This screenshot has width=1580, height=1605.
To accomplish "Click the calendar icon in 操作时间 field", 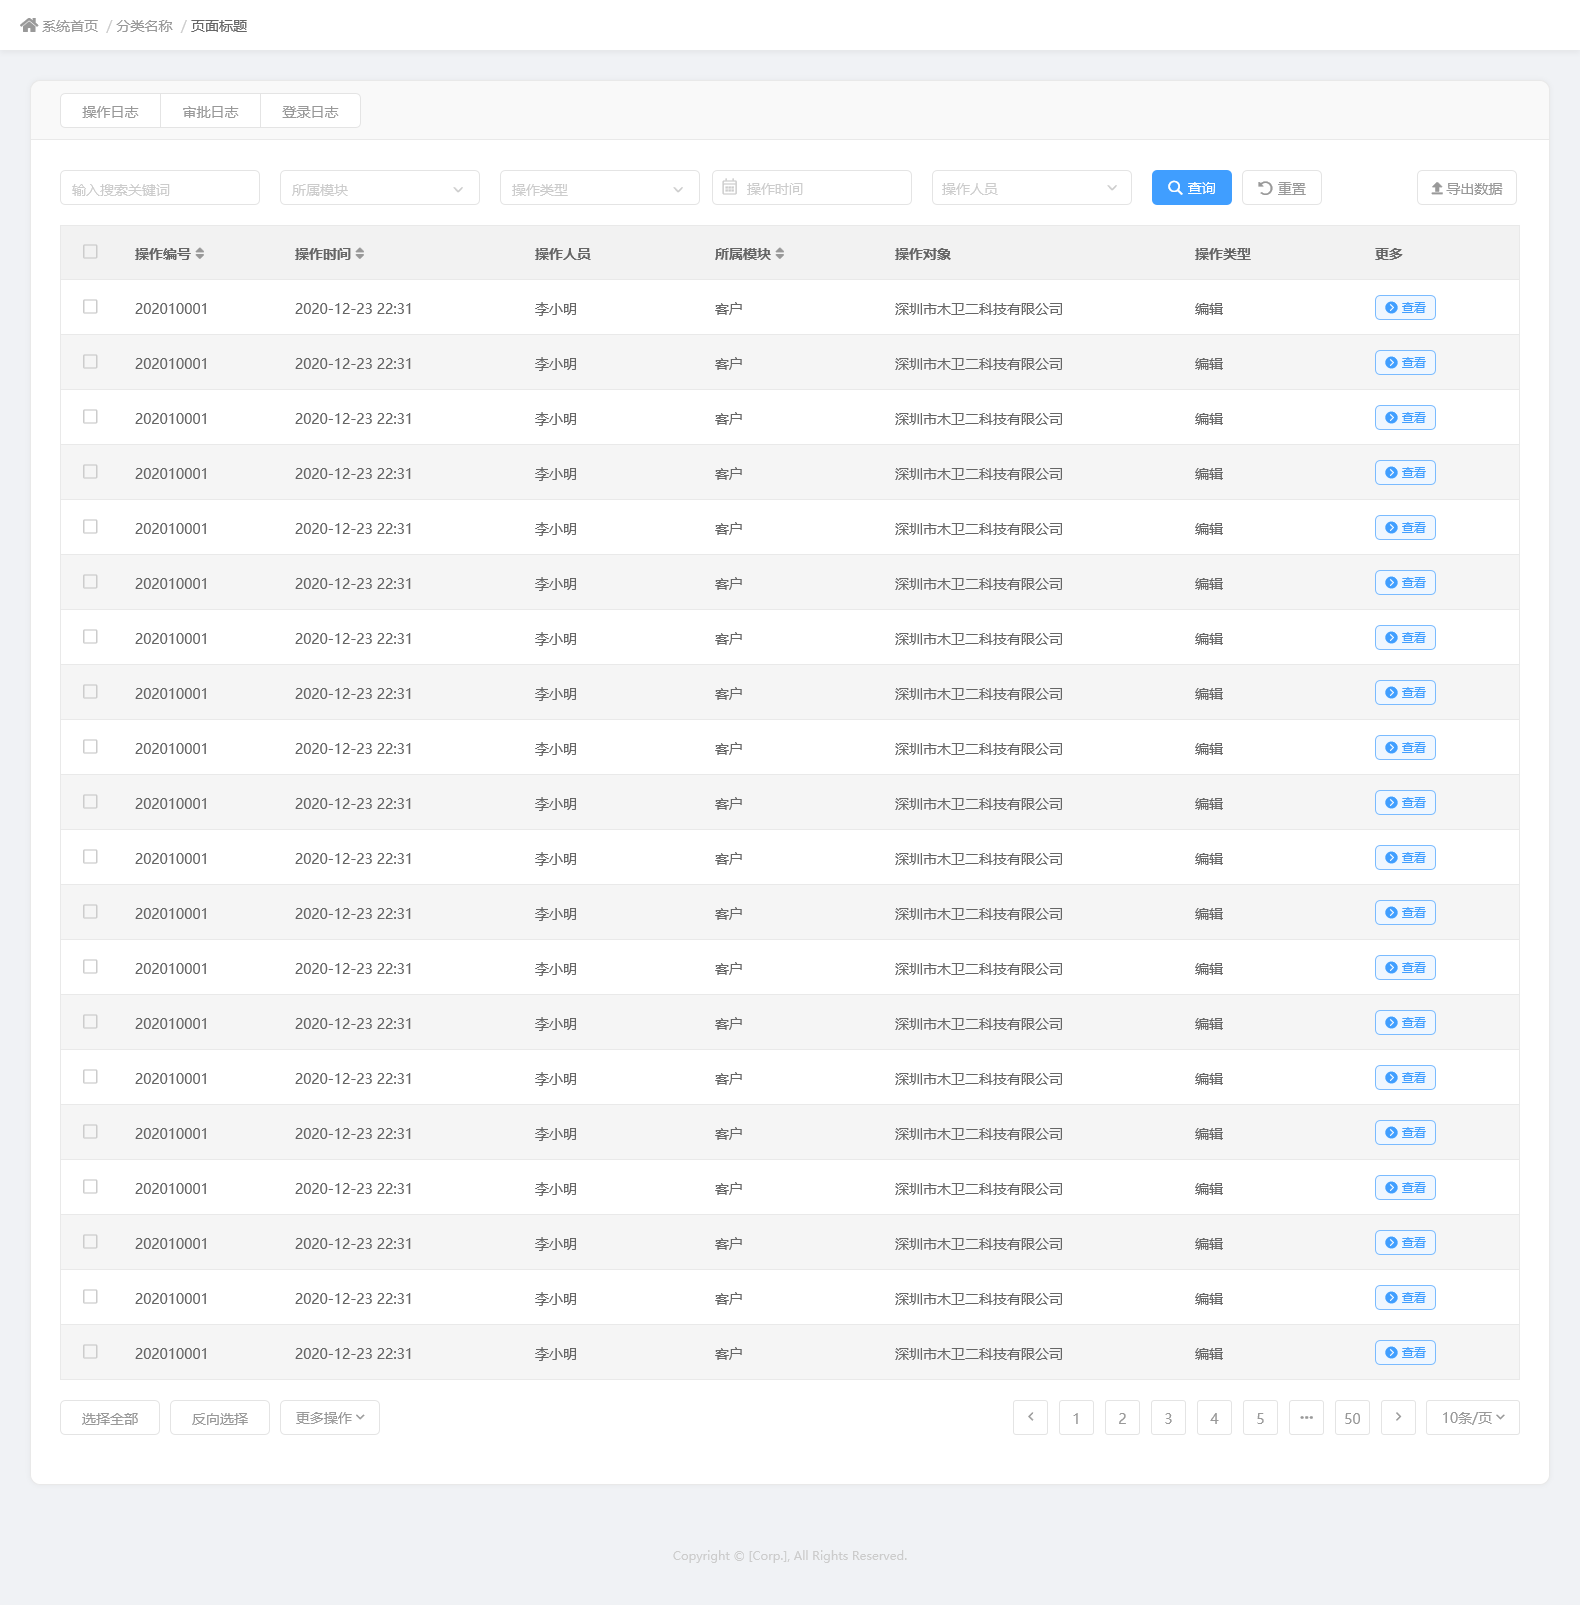I will point(730,187).
